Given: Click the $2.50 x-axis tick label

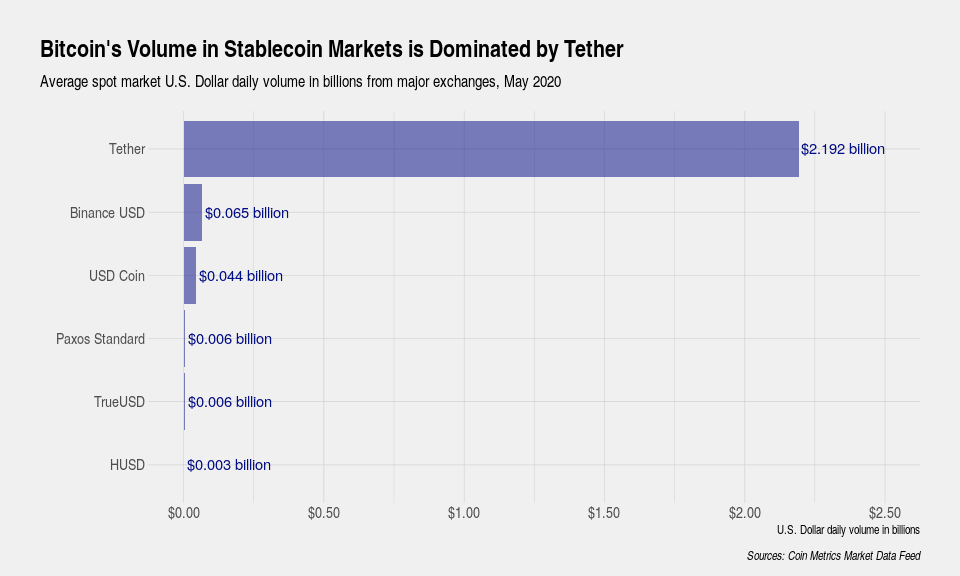Looking at the screenshot, I should click(884, 513).
